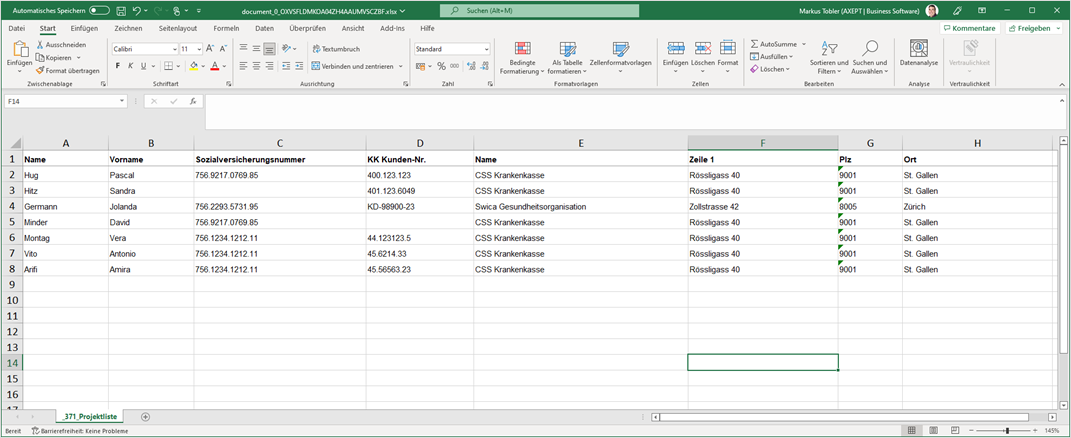Toggle italic formatting (K)
Image resolution: width=1071 pixels, height=438 pixels.
(x=130, y=66)
